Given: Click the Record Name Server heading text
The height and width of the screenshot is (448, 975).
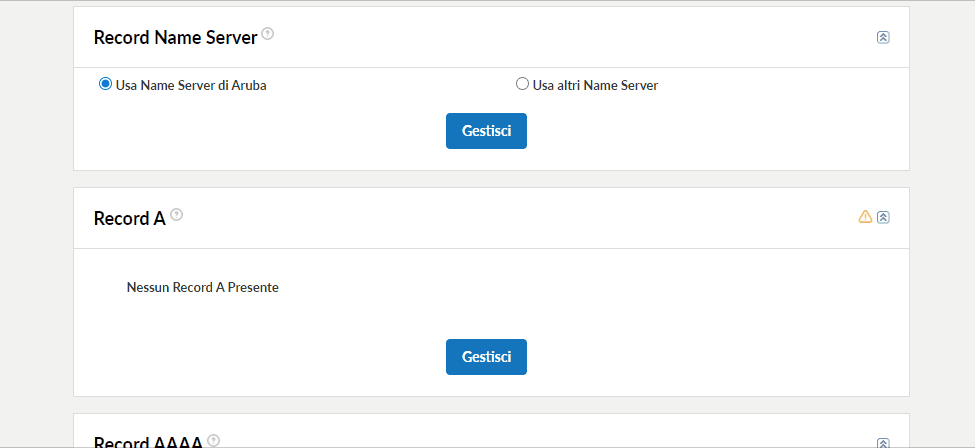Looking at the screenshot, I should (x=175, y=38).
